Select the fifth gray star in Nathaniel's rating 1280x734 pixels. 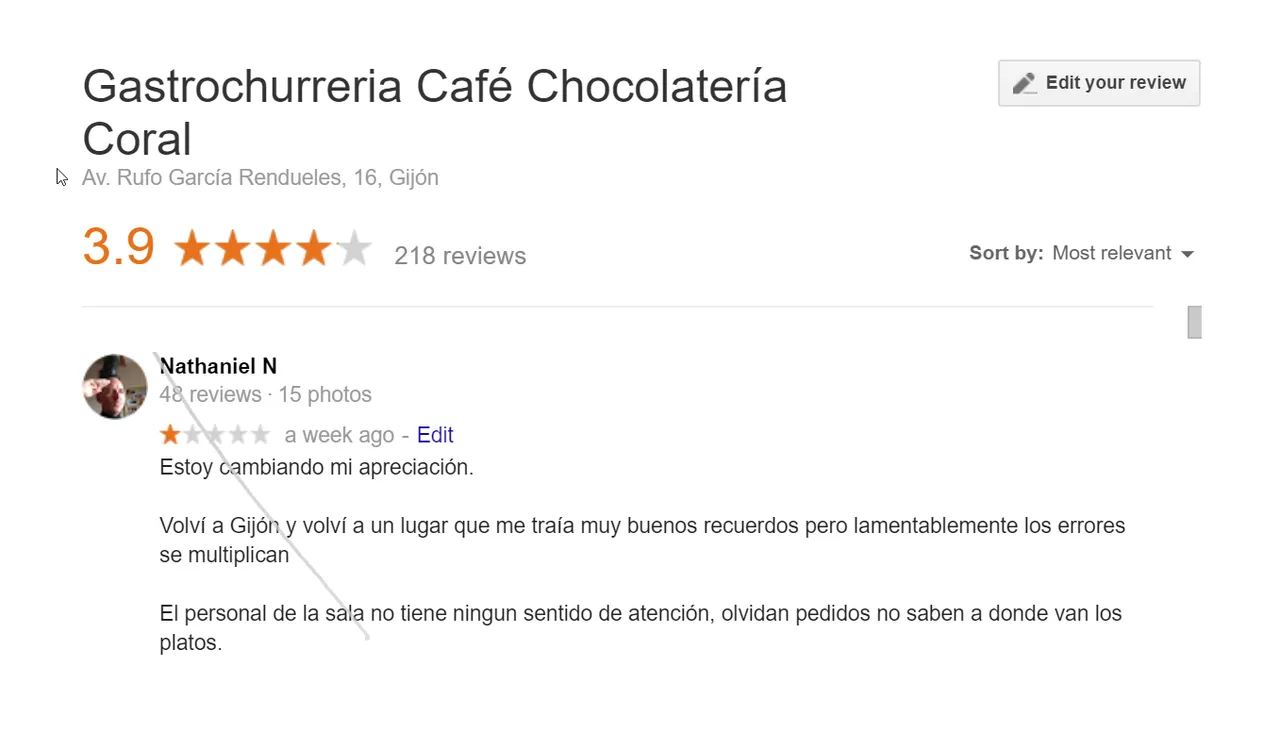(x=260, y=434)
